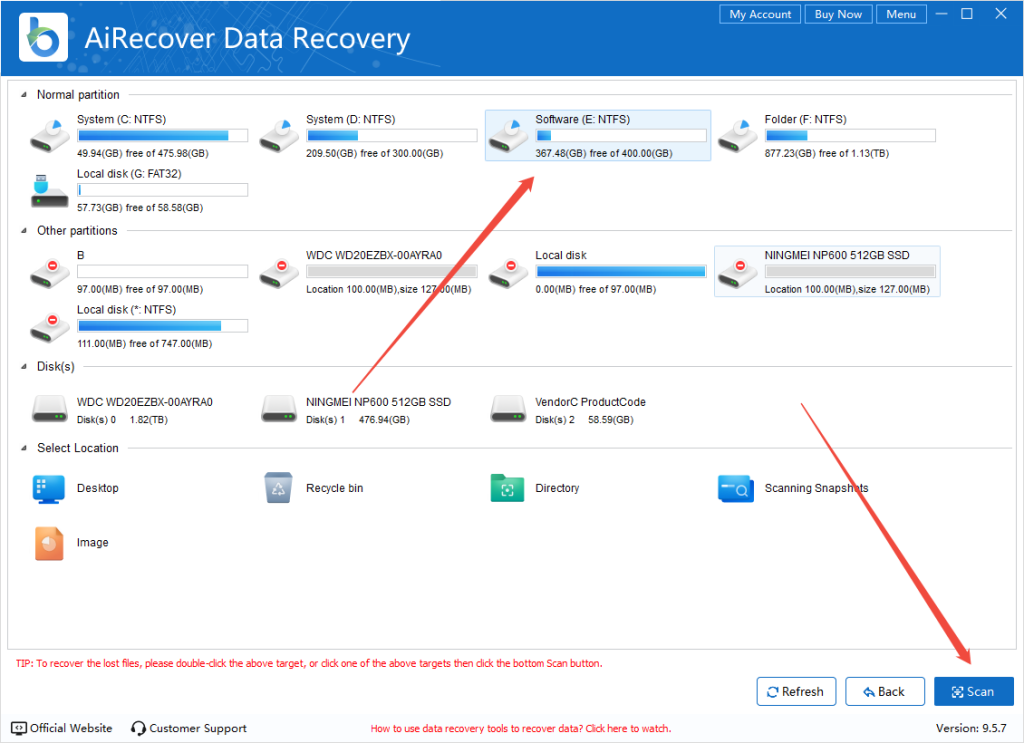Open the Directory folder icon
The height and width of the screenshot is (743, 1024).
[508, 488]
